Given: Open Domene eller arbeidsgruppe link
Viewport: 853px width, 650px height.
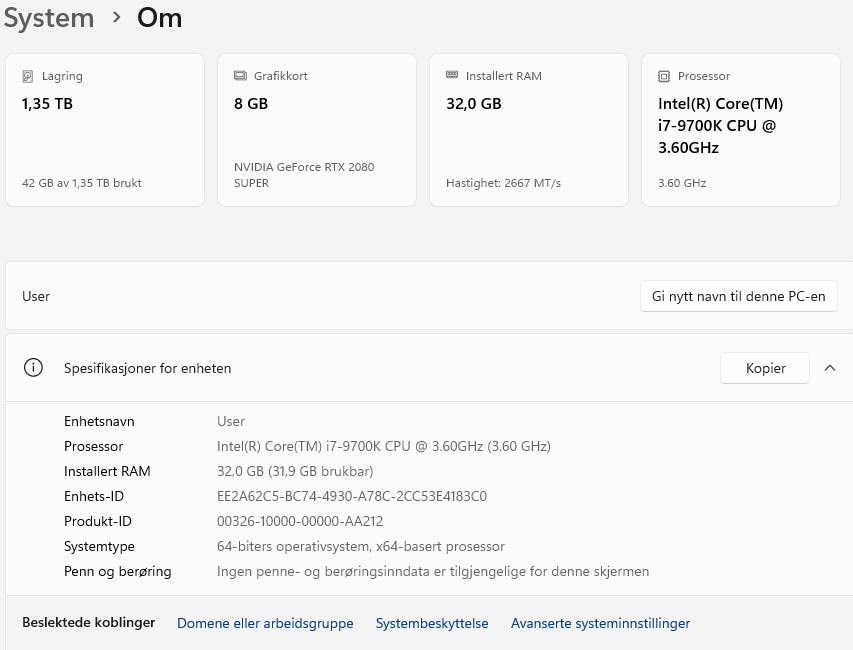Looking at the screenshot, I should click(265, 623).
